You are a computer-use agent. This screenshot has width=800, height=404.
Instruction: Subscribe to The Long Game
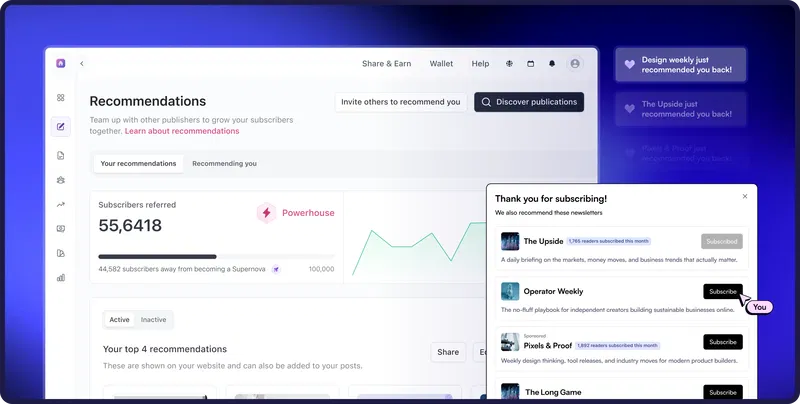click(723, 392)
